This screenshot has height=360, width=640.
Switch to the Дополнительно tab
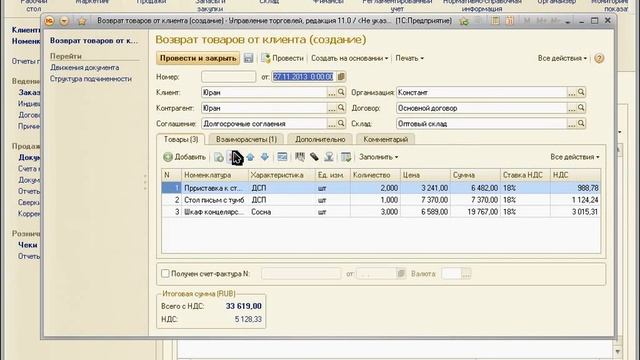(320, 139)
